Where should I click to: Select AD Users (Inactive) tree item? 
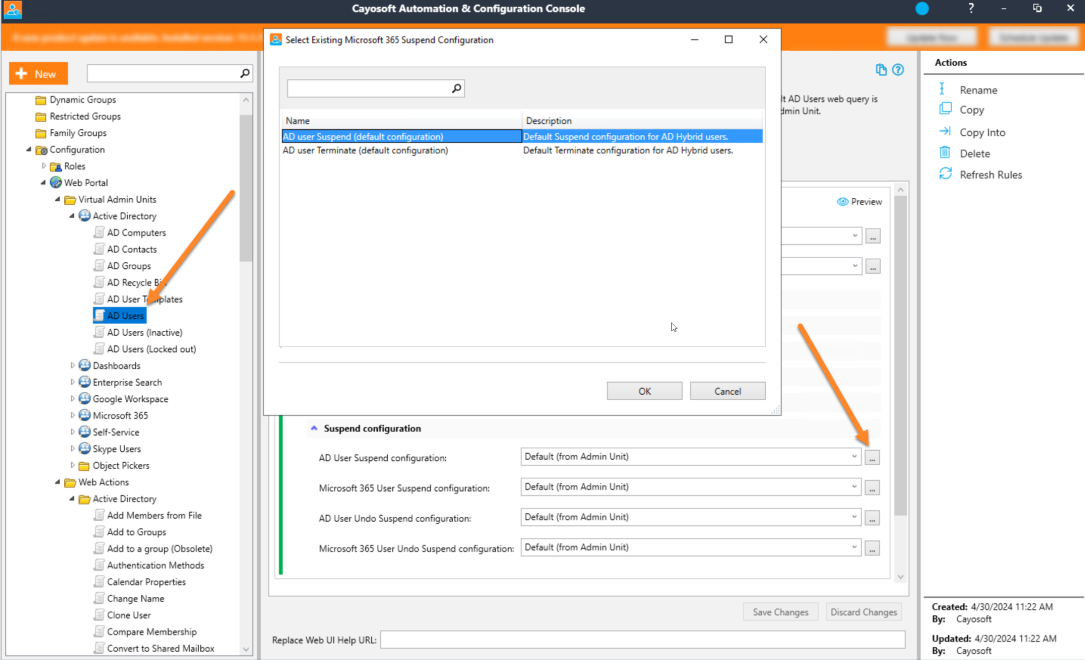coord(144,332)
